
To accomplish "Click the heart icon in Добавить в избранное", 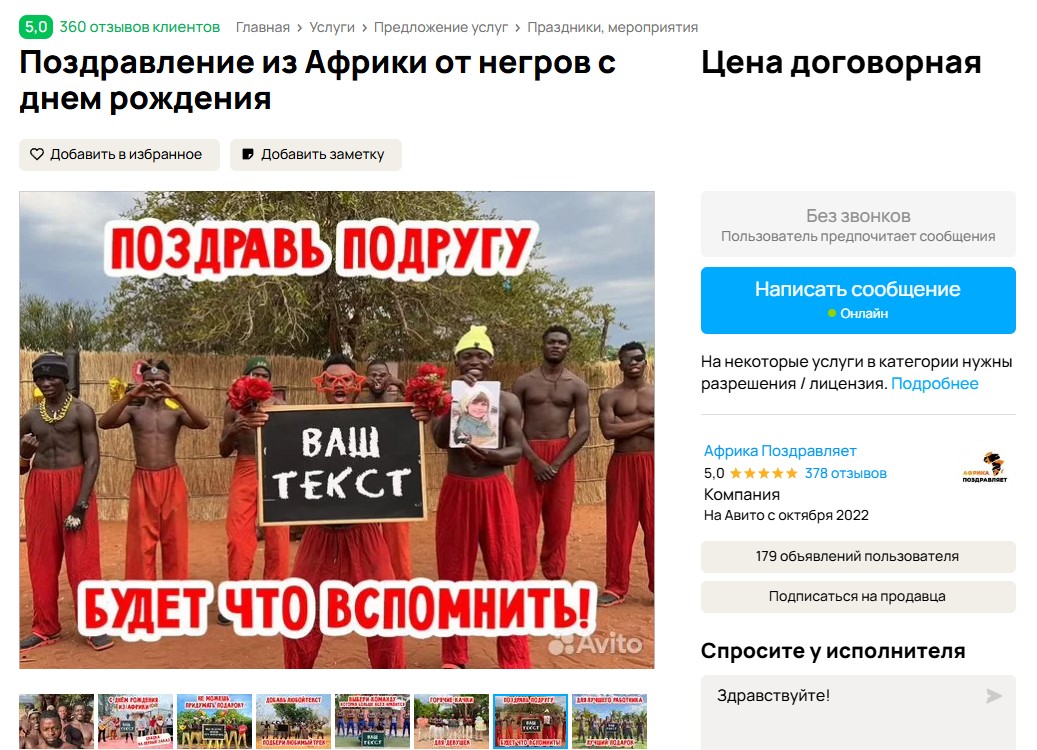I will [37, 154].
